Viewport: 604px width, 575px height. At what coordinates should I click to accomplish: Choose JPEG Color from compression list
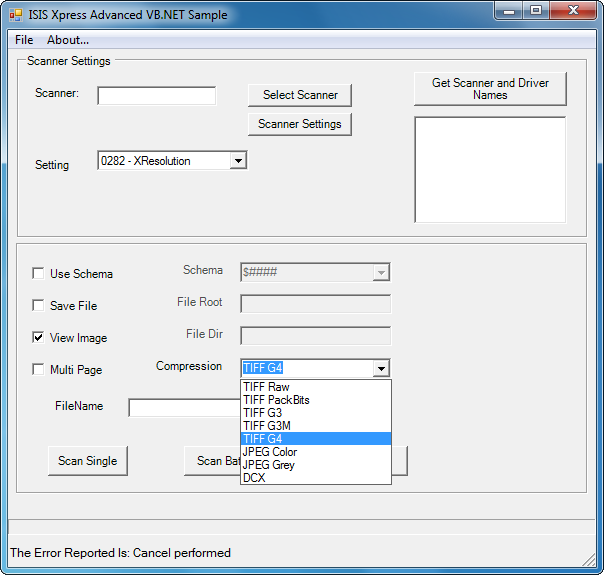(316, 452)
